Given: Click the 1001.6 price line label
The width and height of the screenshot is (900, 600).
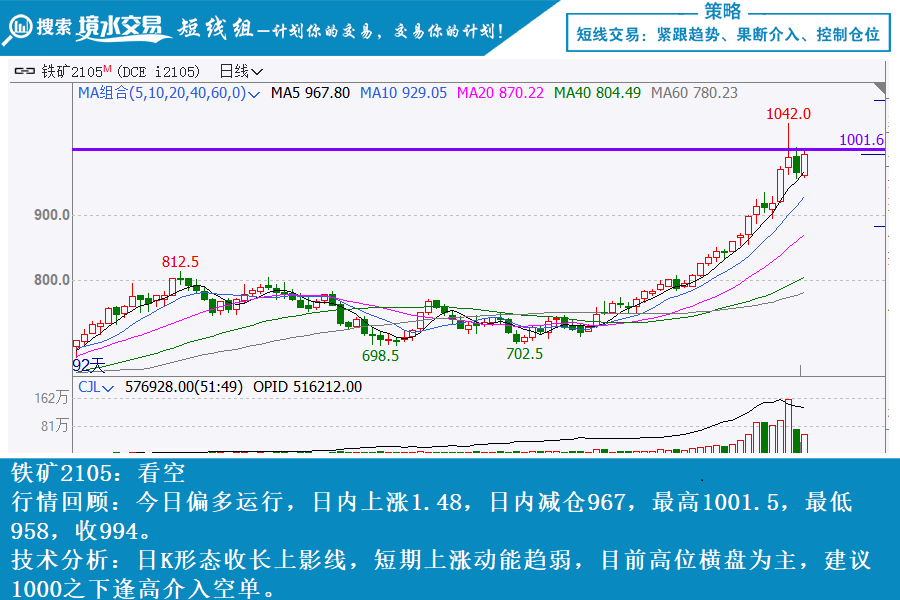Looking at the screenshot, I should (861, 140).
